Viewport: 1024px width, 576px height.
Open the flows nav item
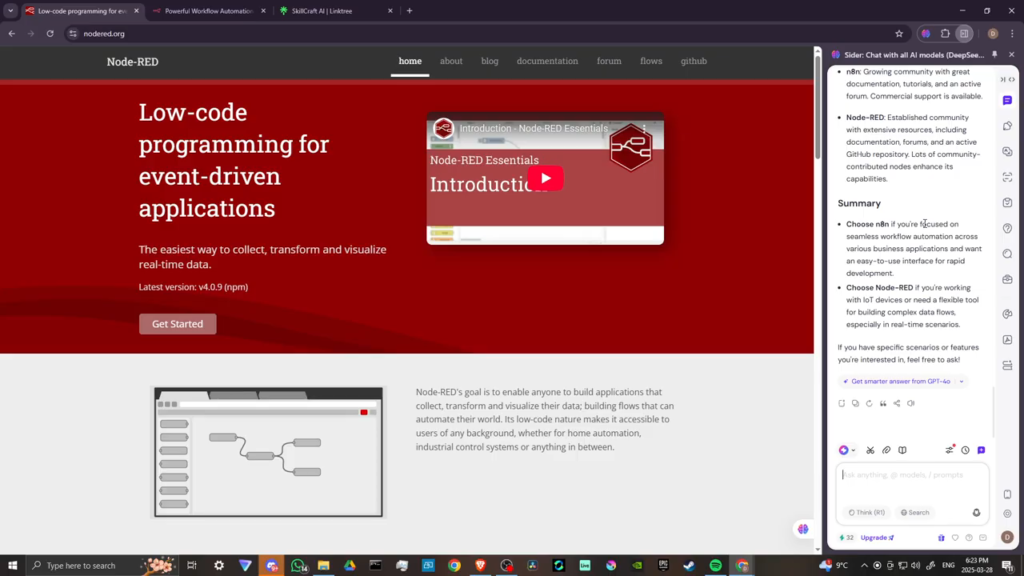[x=651, y=61]
